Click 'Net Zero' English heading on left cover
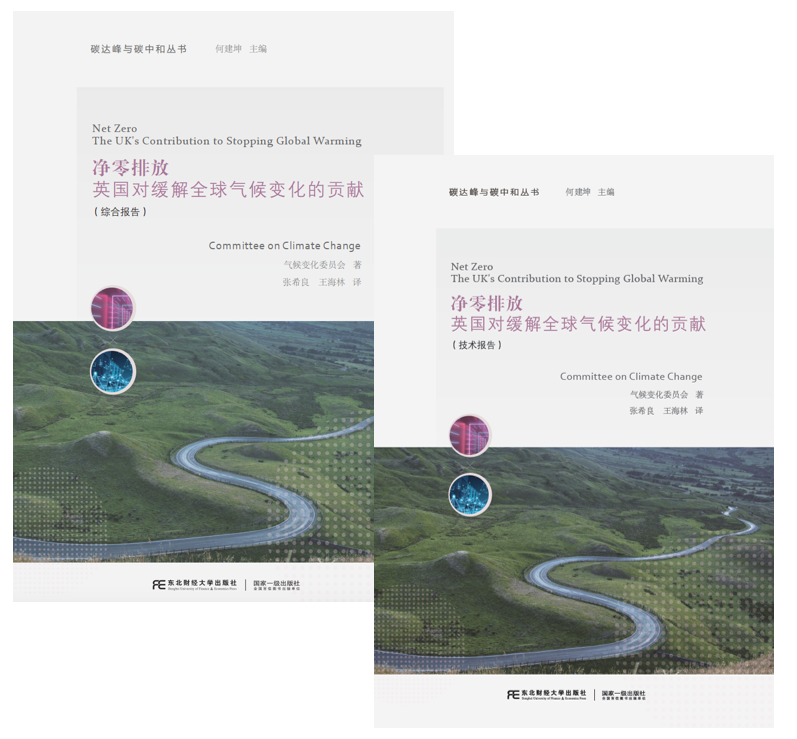This screenshot has height=739, width=797. pos(114,128)
